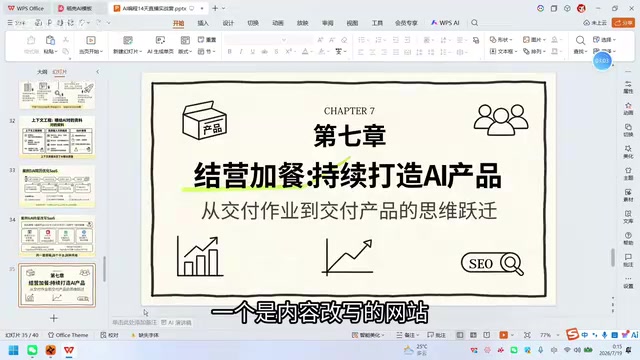Open the 选择 select dropdown

604,40
